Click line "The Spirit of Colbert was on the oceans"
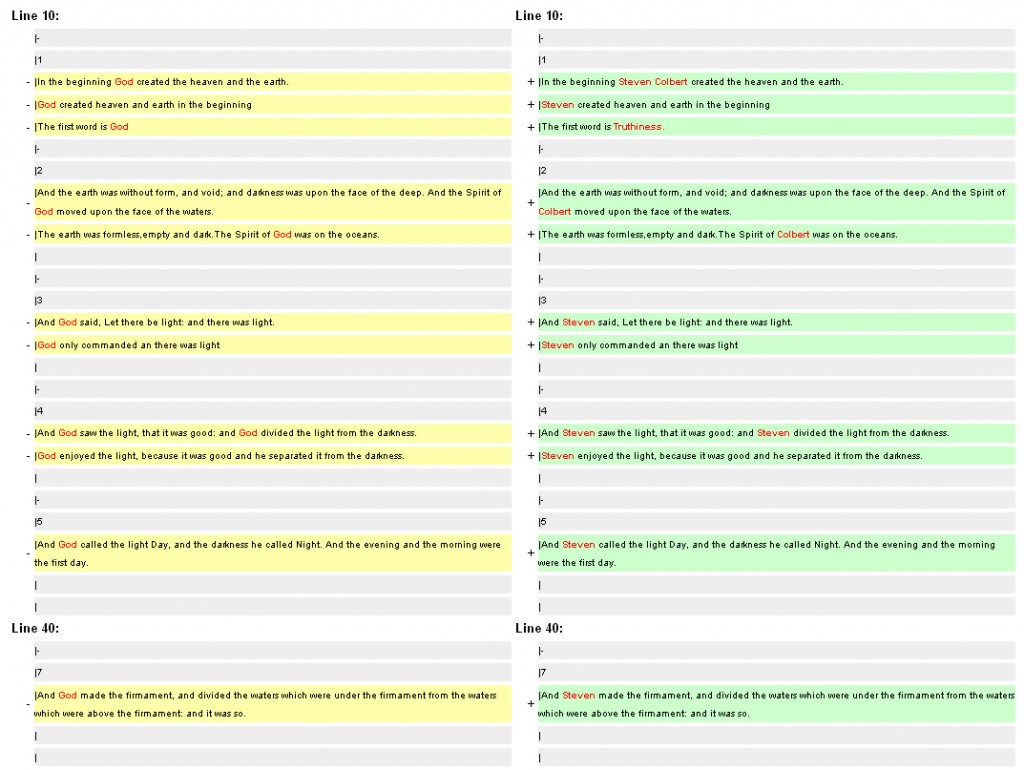This screenshot has height=770, width=1024. 776,234
